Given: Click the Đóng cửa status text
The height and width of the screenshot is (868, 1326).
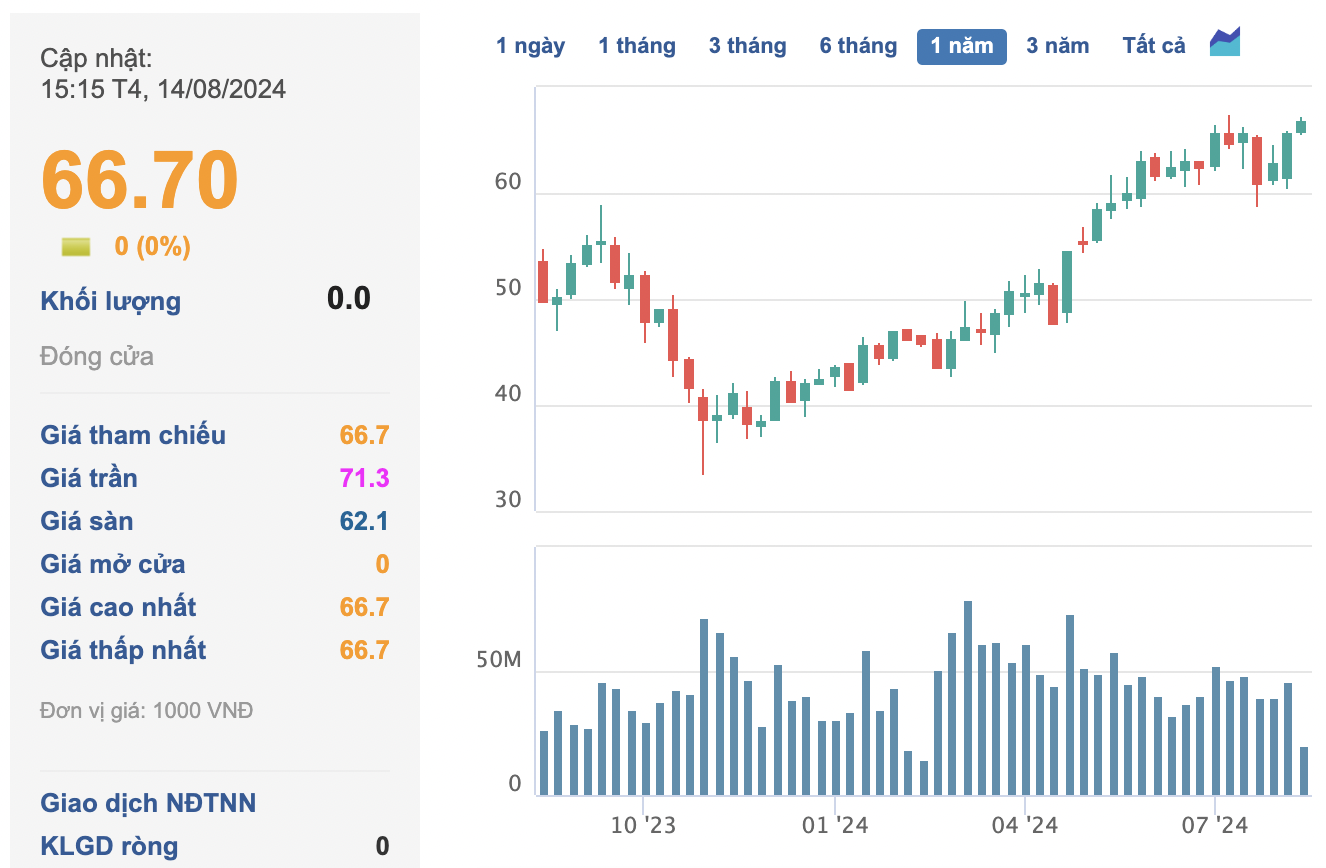Looking at the screenshot, I should pyautogui.click(x=97, y=357).
